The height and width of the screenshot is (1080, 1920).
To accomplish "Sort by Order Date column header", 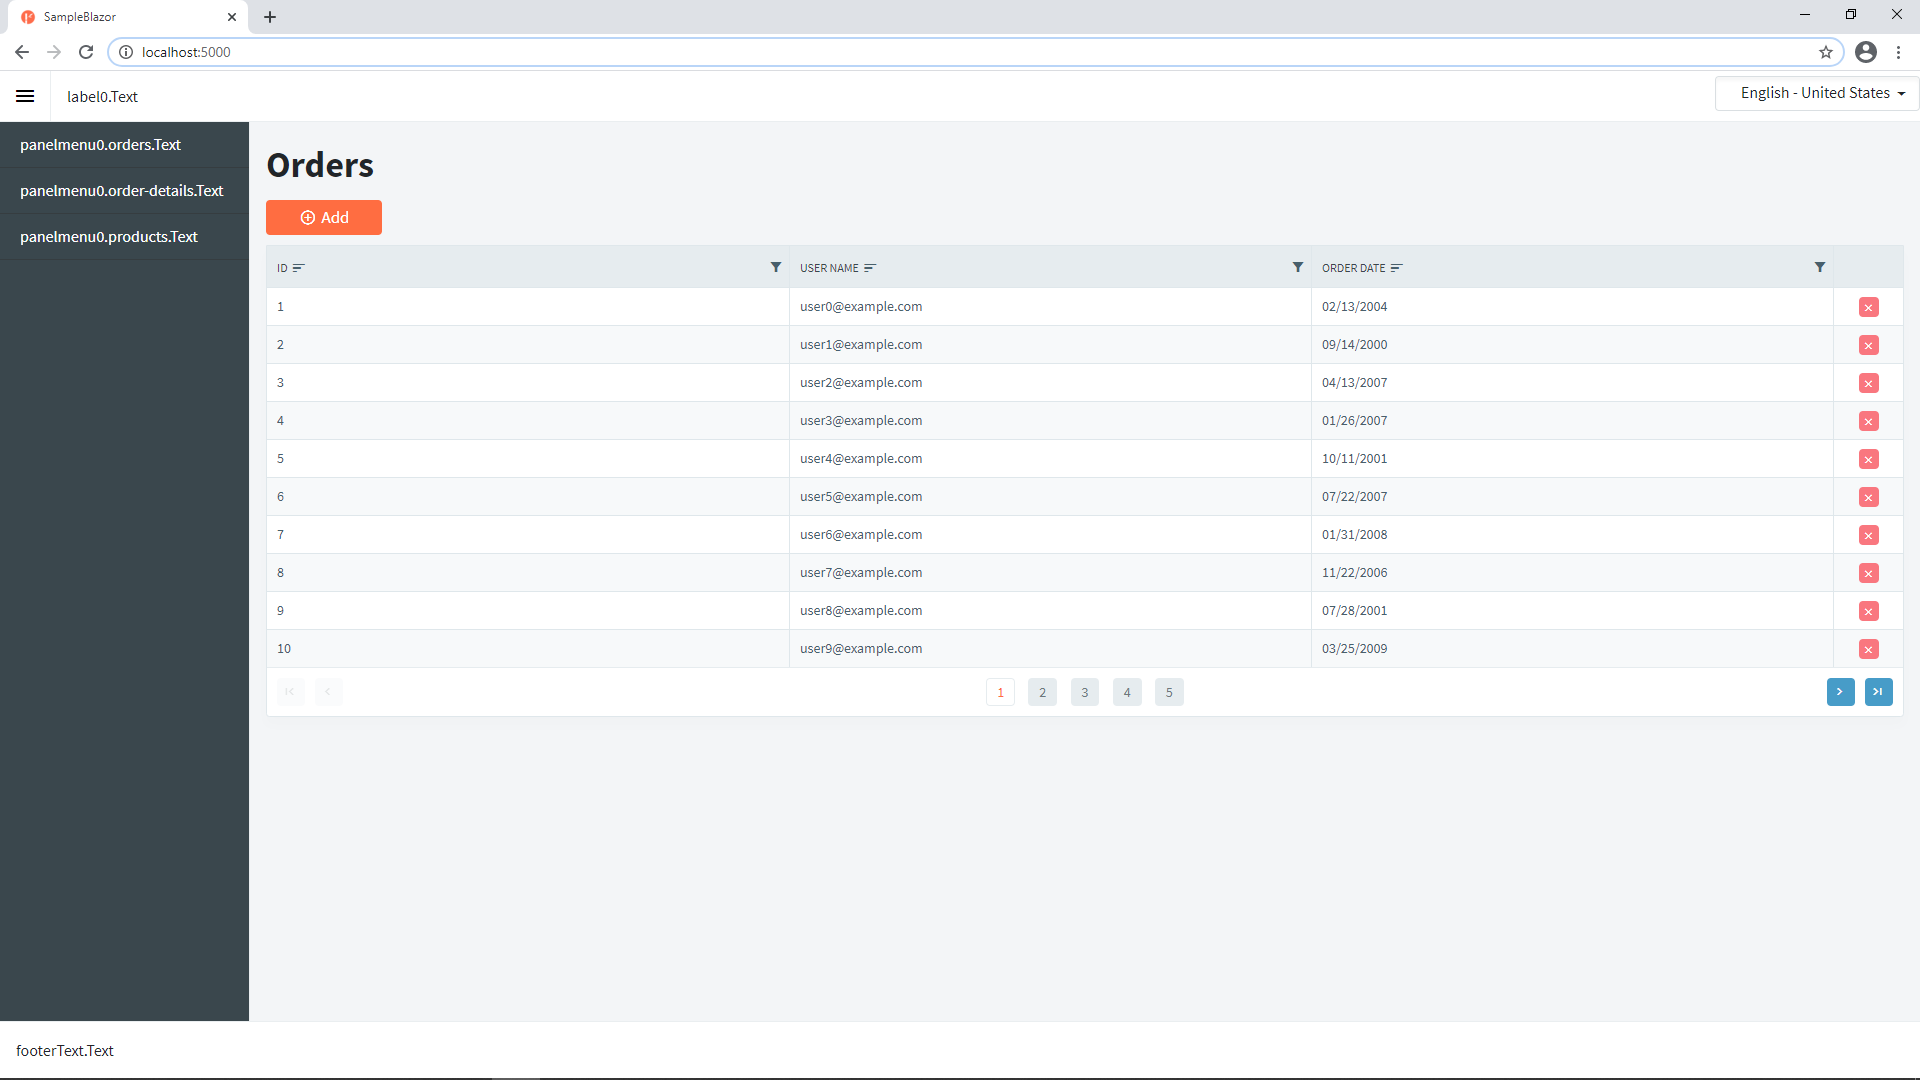I will click(x=1362, y=268).
